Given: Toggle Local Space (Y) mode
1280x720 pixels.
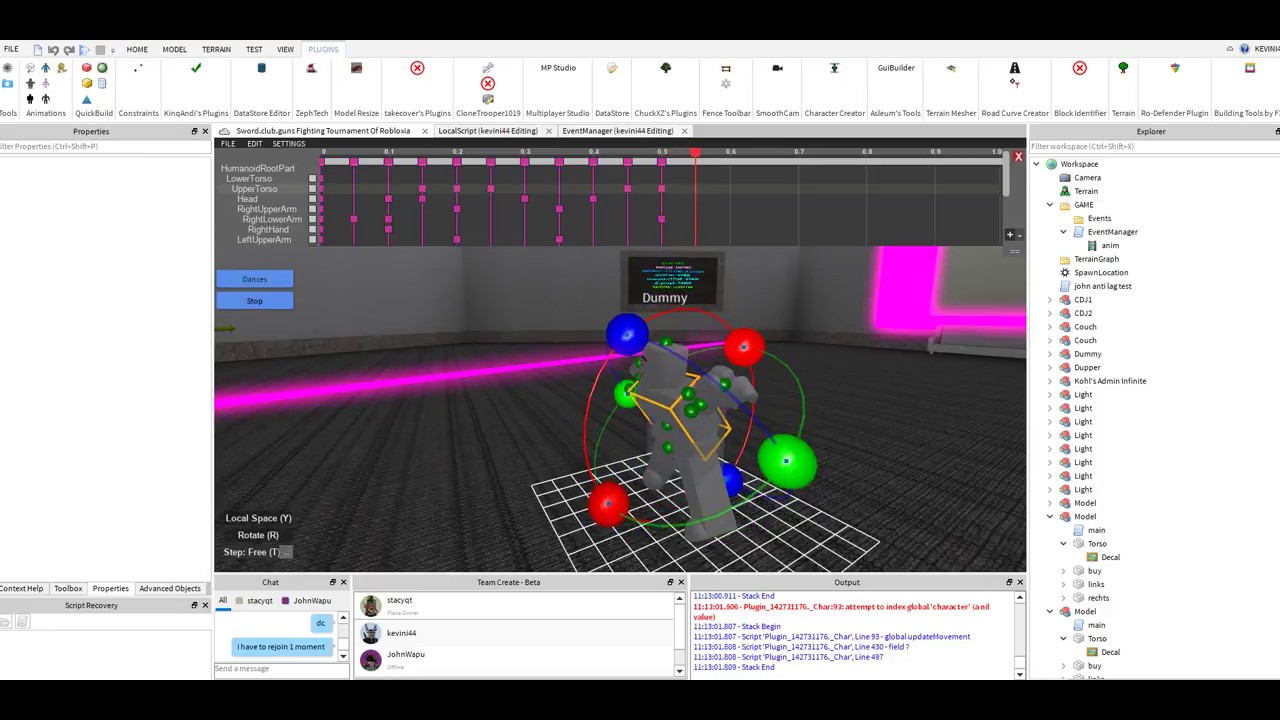Looking at the screenshot, I should click(258, 518).
